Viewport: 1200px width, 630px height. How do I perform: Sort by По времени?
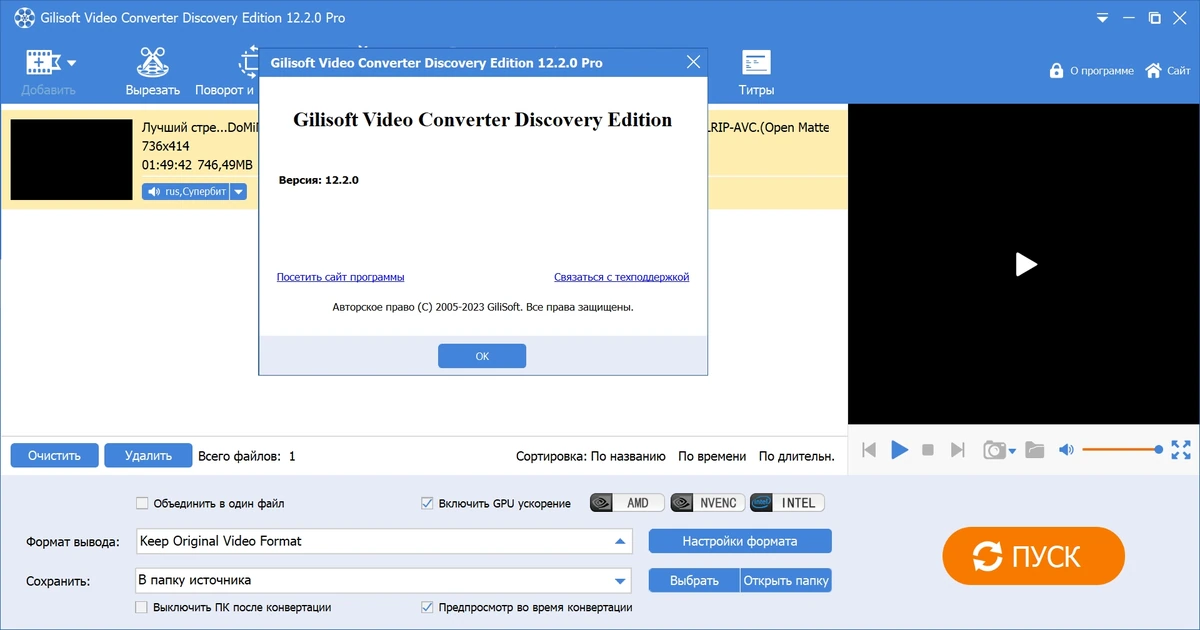(x=712, y=456)
